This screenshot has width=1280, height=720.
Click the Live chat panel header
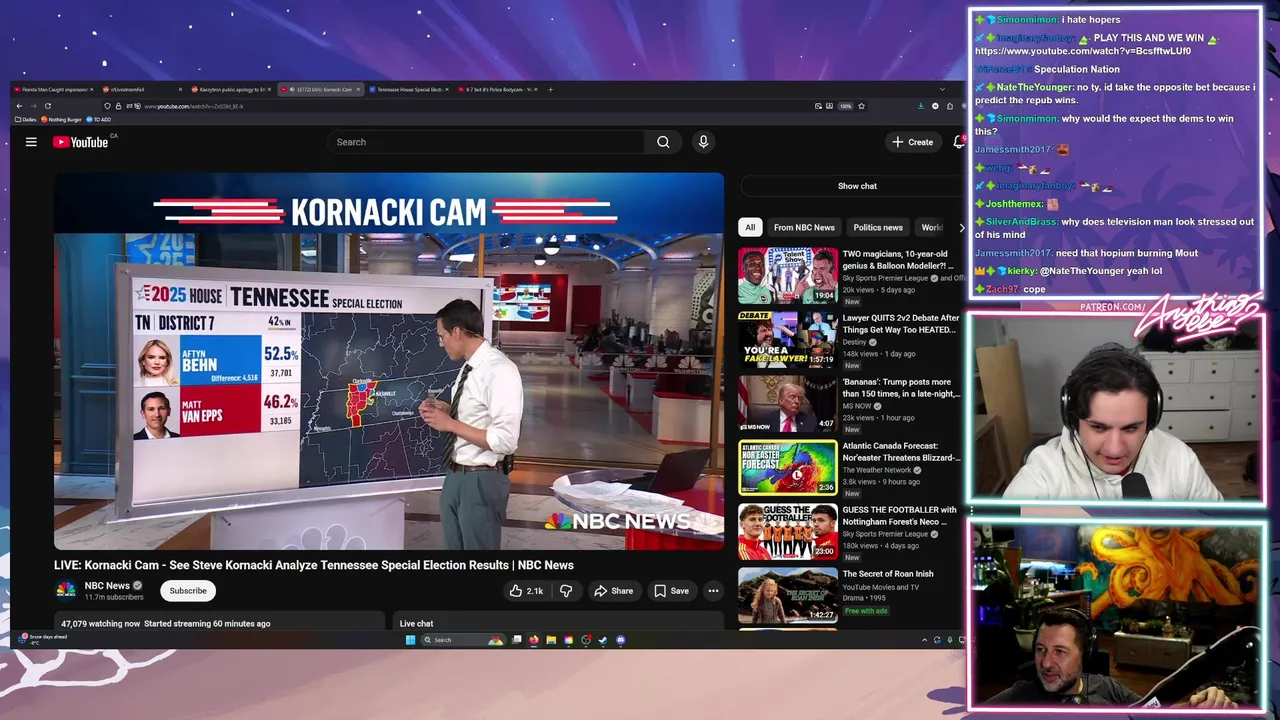[558, 623]
